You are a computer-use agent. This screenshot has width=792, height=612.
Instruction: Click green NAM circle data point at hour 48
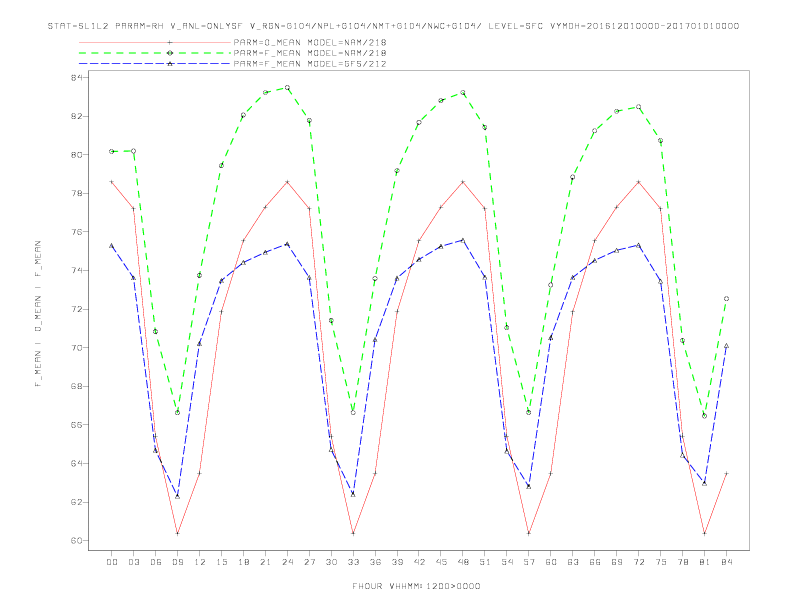(x=463, y=92)
